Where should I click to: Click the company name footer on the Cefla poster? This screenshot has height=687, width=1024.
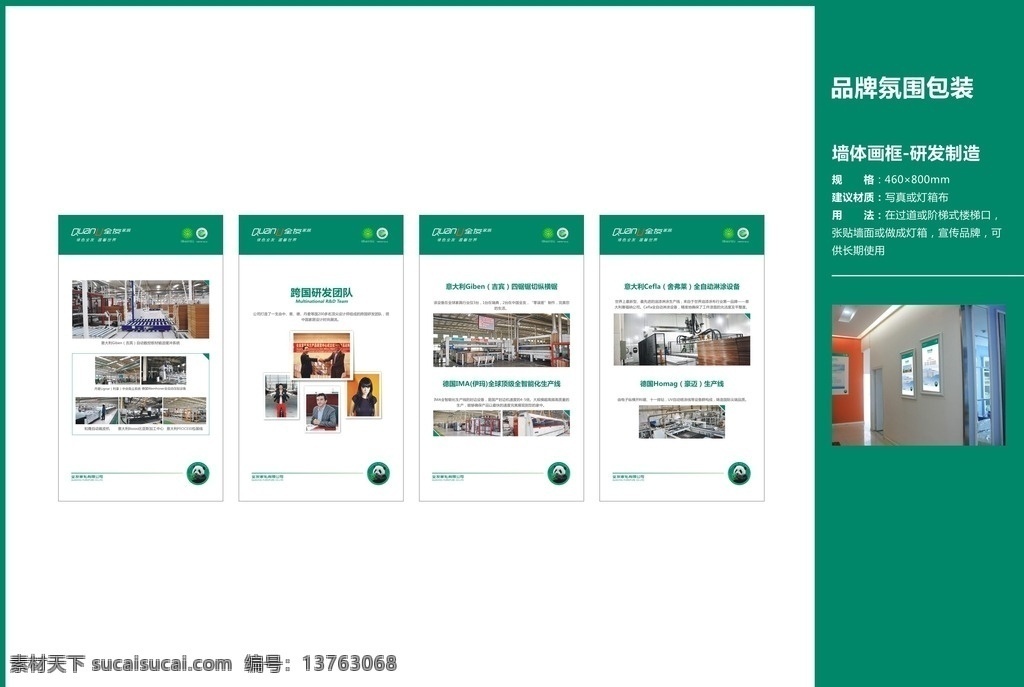628,477
